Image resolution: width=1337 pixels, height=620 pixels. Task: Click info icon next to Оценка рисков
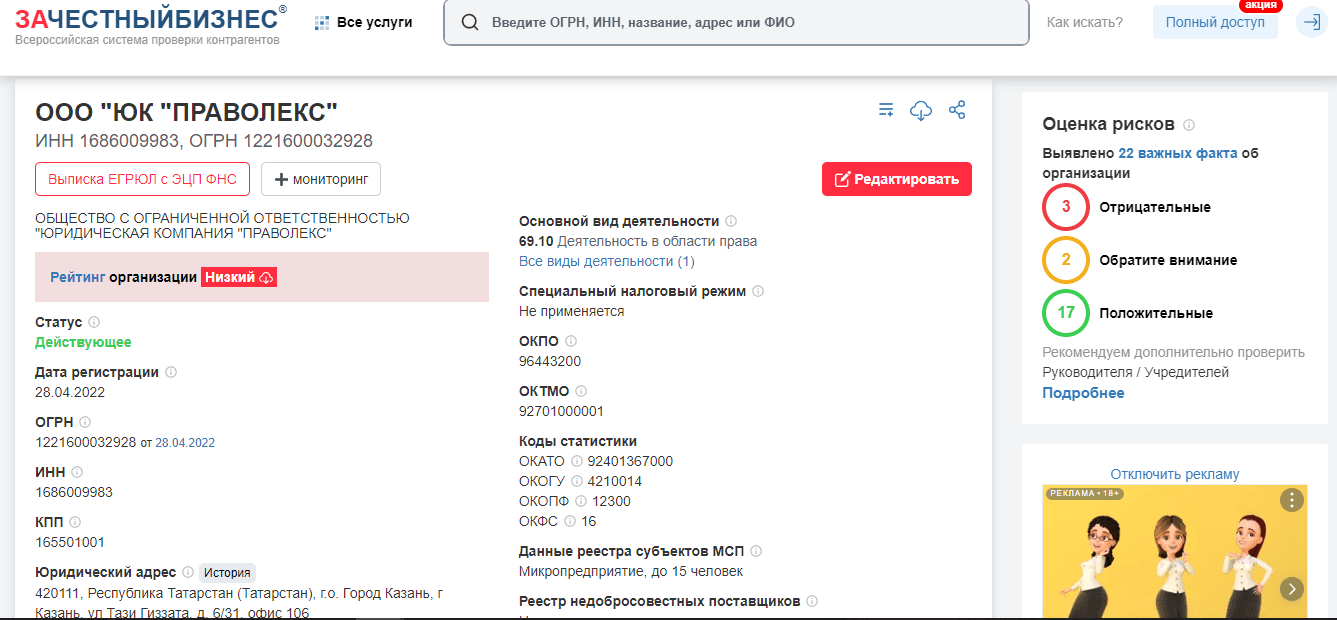point(1189,125)
